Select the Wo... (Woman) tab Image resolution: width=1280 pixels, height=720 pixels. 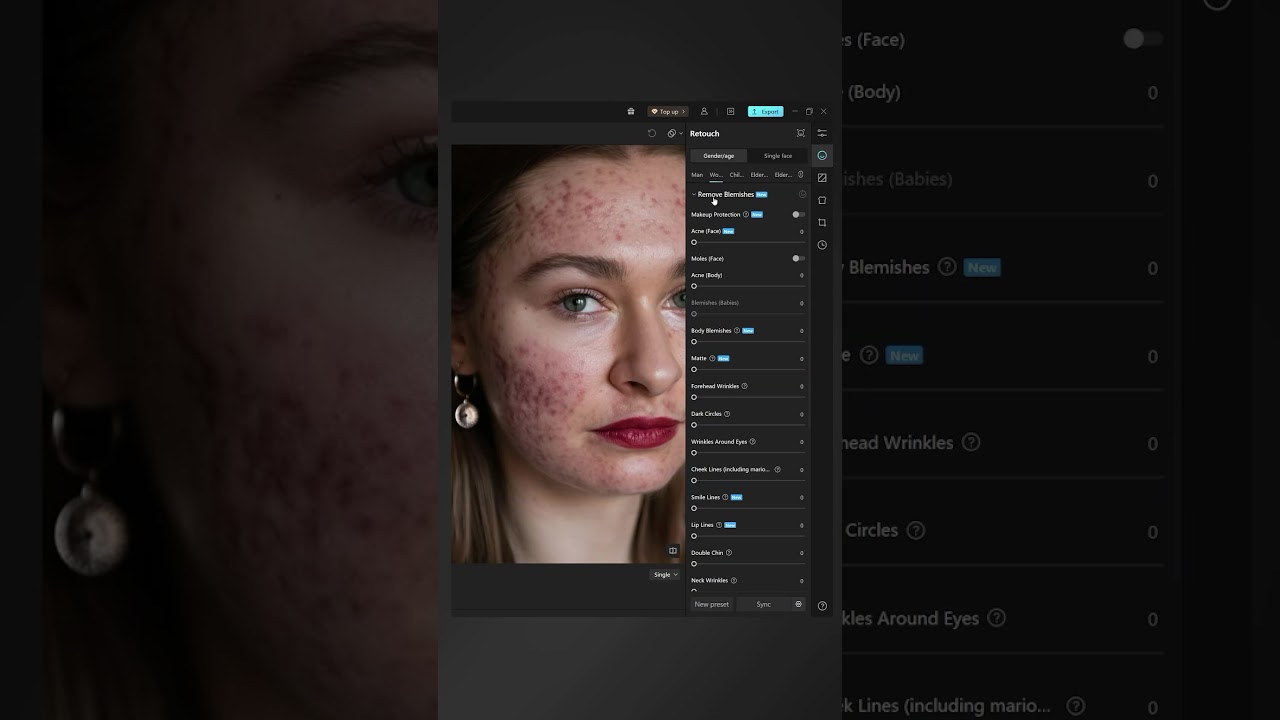[716, 175]
